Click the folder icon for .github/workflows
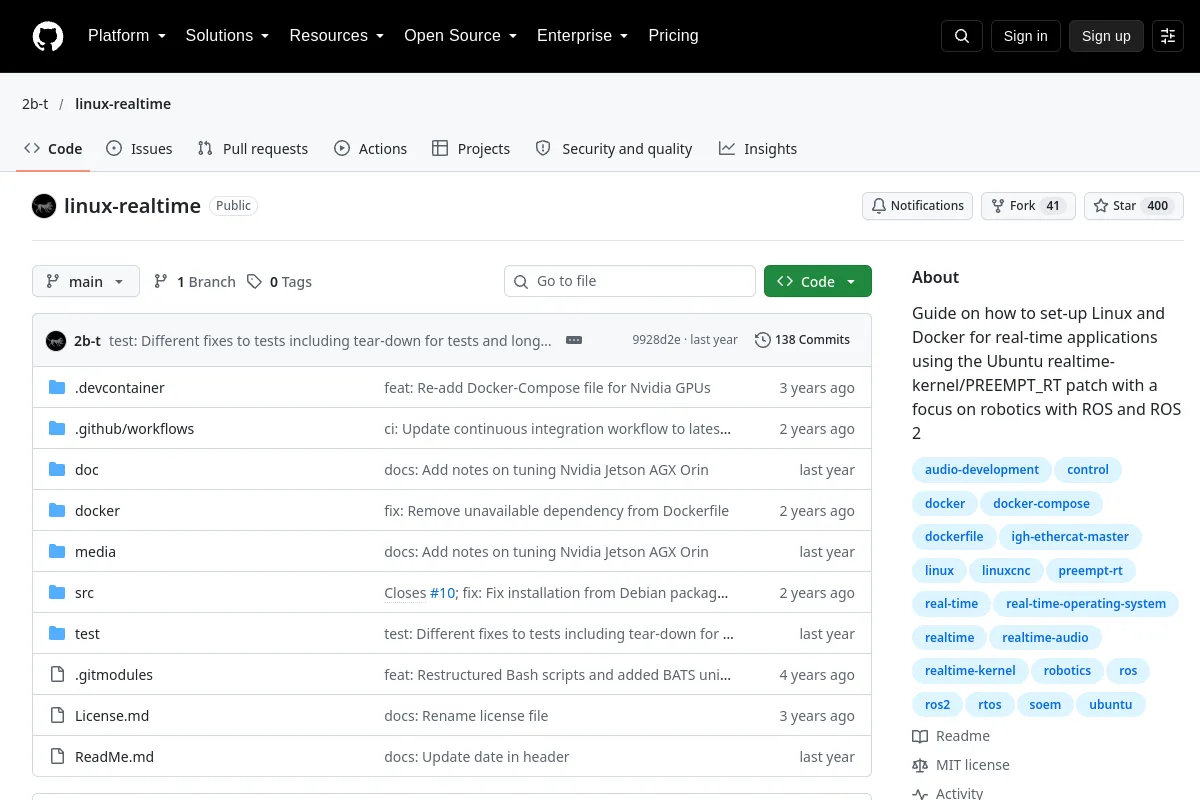The height and width of the screenshot is (800, 1200). click(x=57, y=429)
